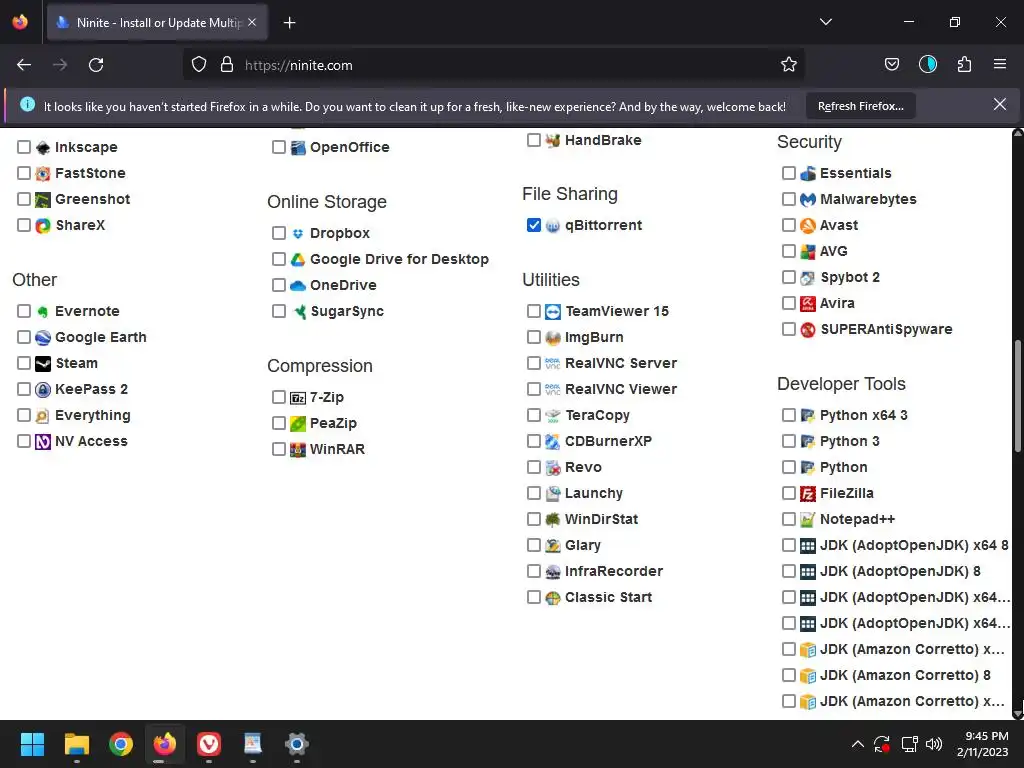Click the JDK (Amazon Corretto) 8 label
1024x768 pixels.
point(905,675)
